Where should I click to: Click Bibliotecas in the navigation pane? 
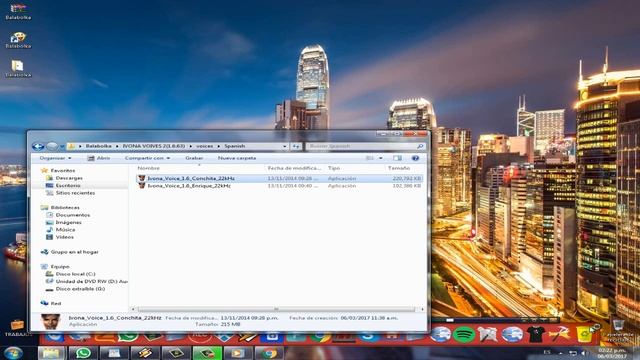65,207
